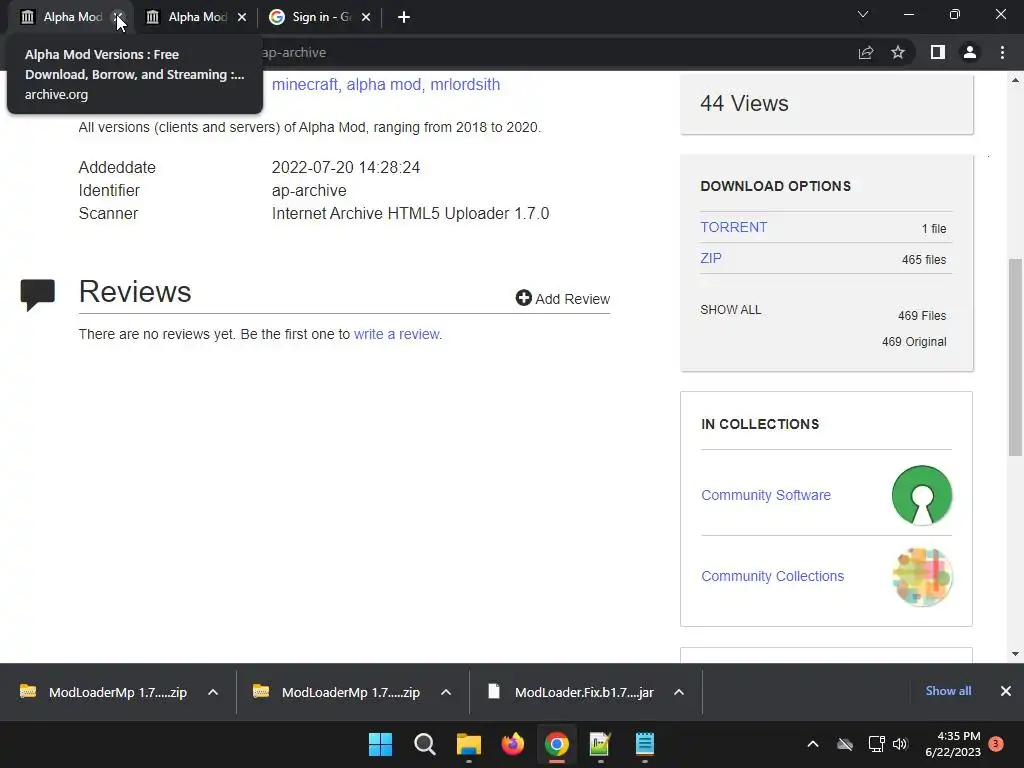The height and width of the screenshot is (768, 1024).
Task: Select the first Alpha Mod tab
Action: (64, 17)
